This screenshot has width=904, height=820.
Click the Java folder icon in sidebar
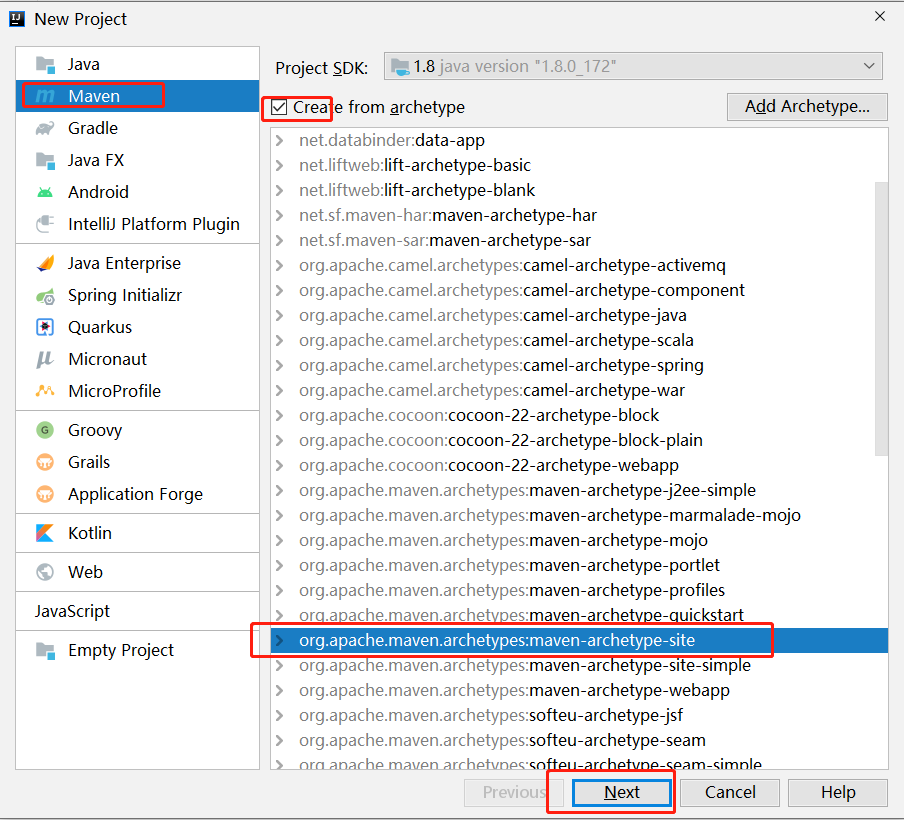(45, 65)
